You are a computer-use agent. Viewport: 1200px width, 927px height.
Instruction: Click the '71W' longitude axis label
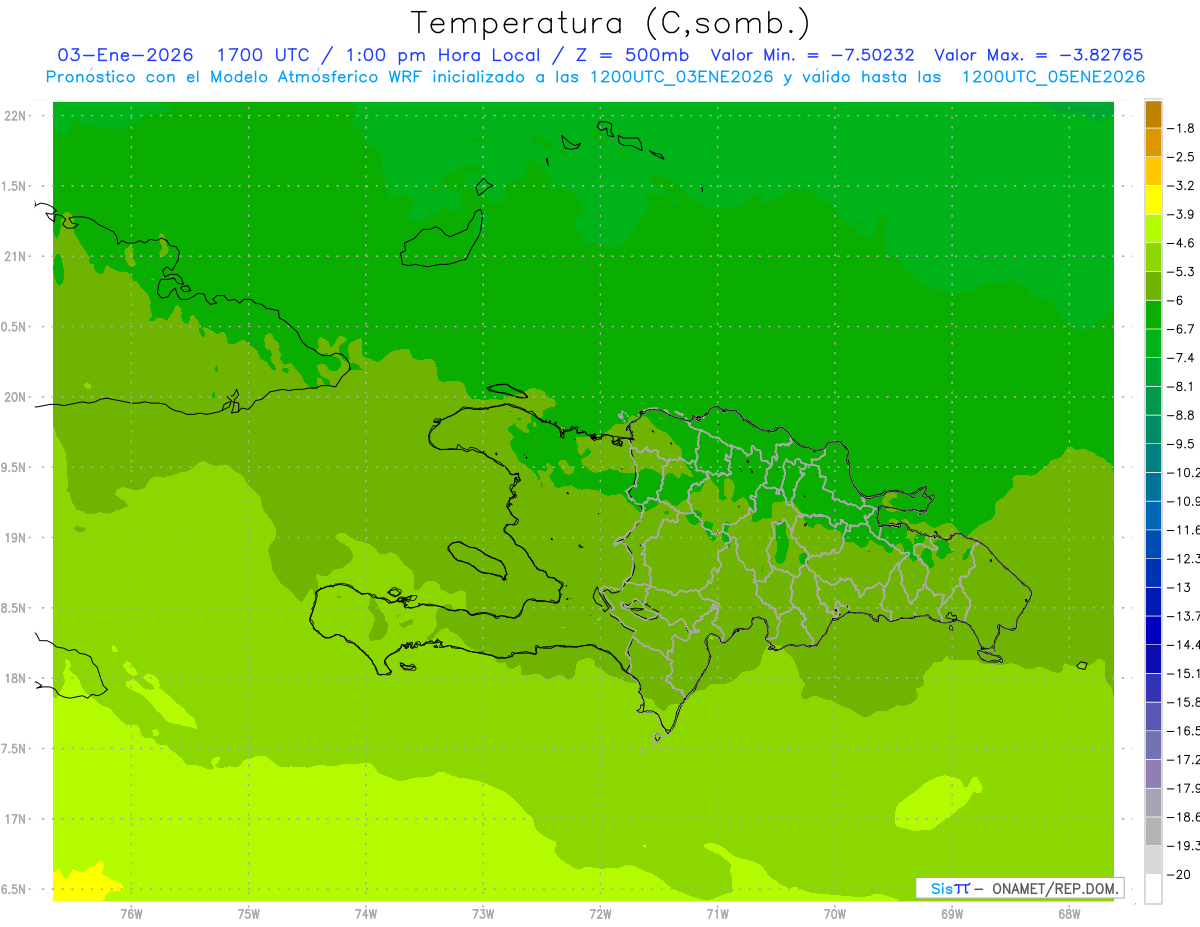coord(717,915)
